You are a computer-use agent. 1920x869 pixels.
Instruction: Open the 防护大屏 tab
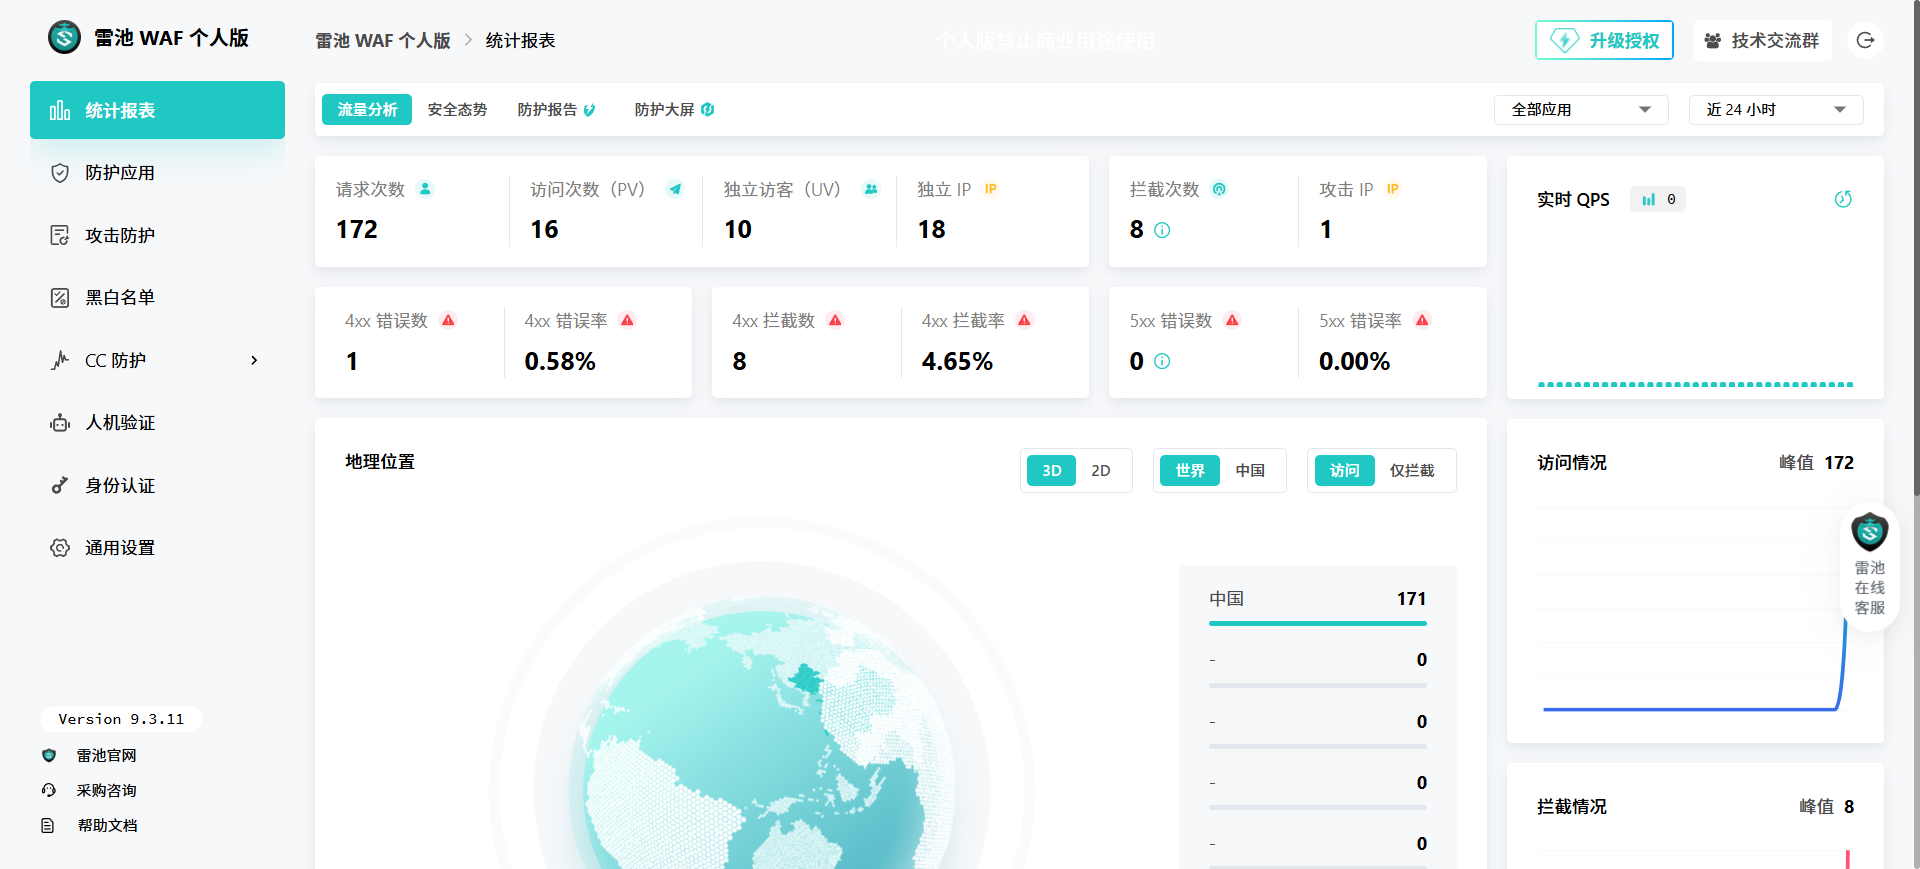[x=674, y=110]
